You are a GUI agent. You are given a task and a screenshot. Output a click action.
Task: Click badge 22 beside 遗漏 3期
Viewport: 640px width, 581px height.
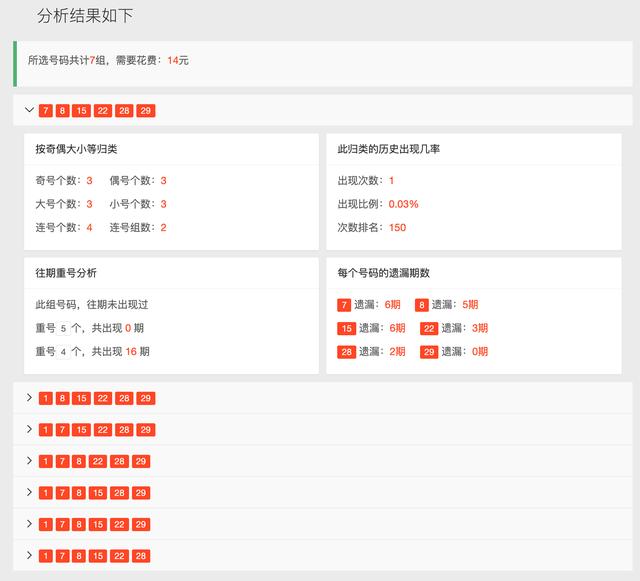429,328
